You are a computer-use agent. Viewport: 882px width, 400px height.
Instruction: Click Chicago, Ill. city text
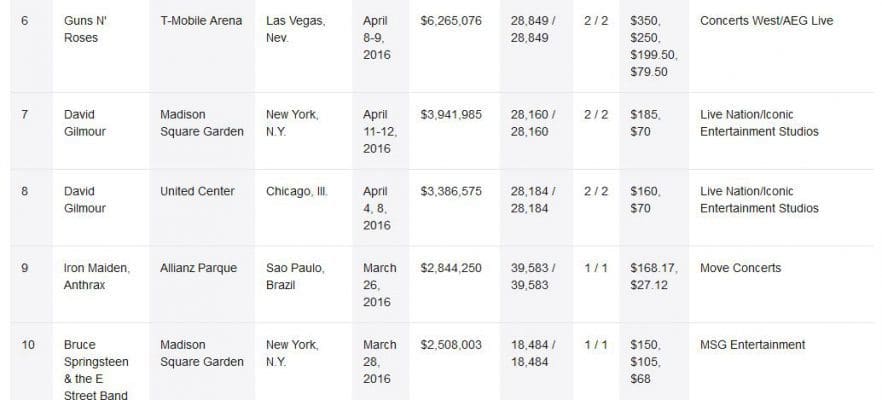pyautogui.click(x=296, y=191)
